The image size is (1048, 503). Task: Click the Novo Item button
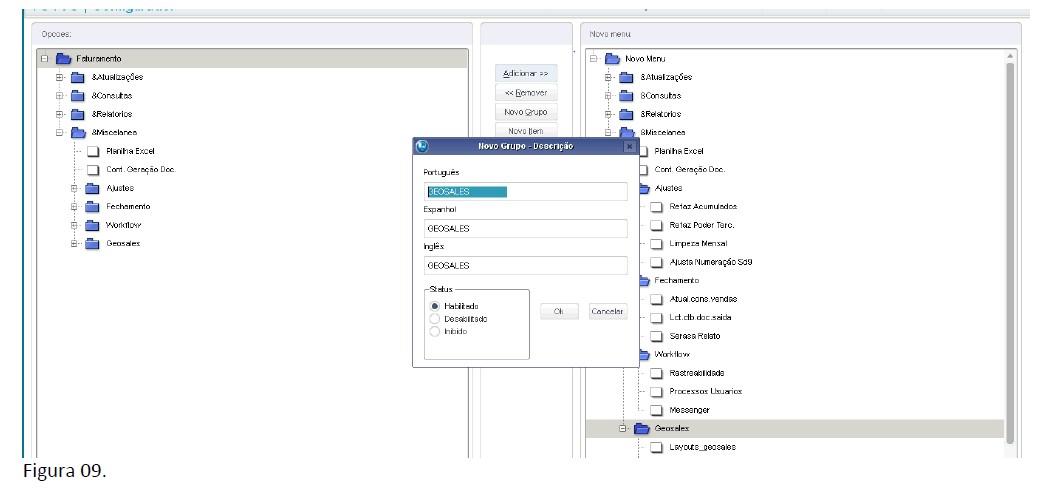pos(526,131)
